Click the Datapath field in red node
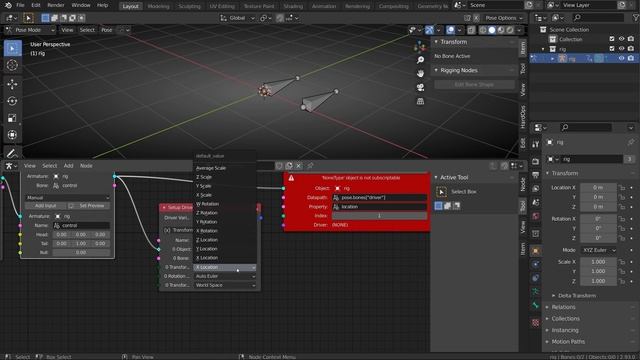 point(379,198)
